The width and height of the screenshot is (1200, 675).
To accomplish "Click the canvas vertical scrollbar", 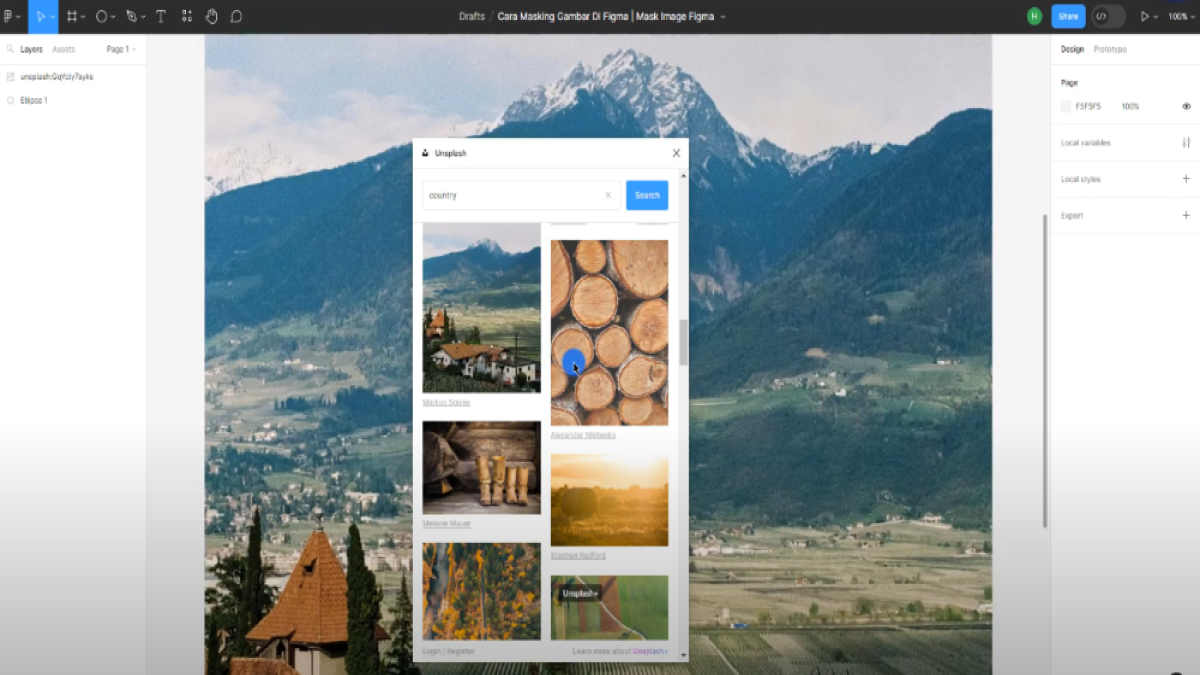I will point(1046,370).
